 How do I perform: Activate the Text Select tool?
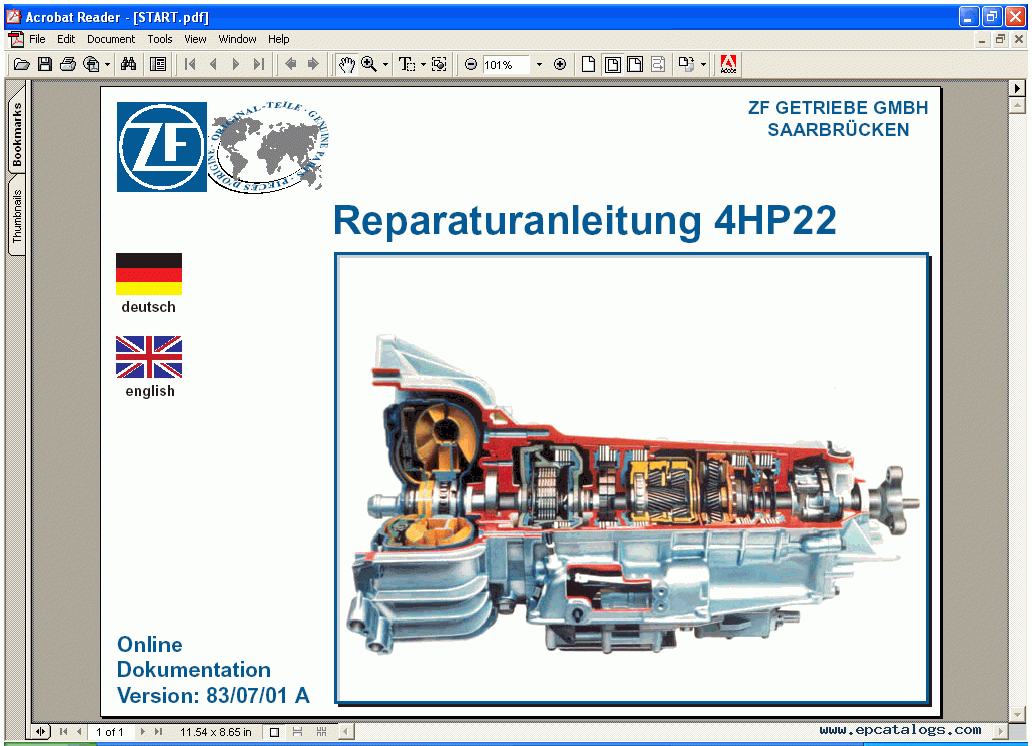(x=406, y=64)
